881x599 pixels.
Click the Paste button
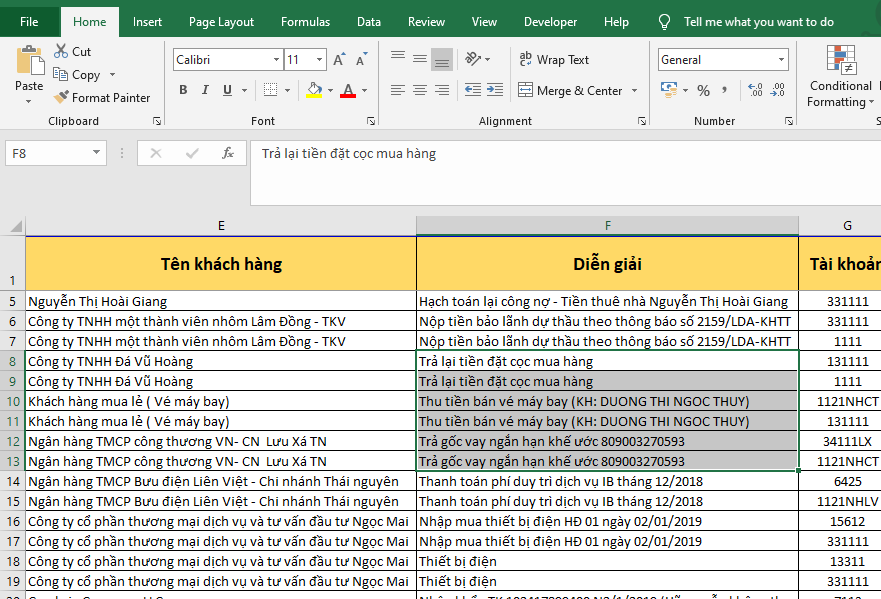pyautogui.click(x=29, y=68)
